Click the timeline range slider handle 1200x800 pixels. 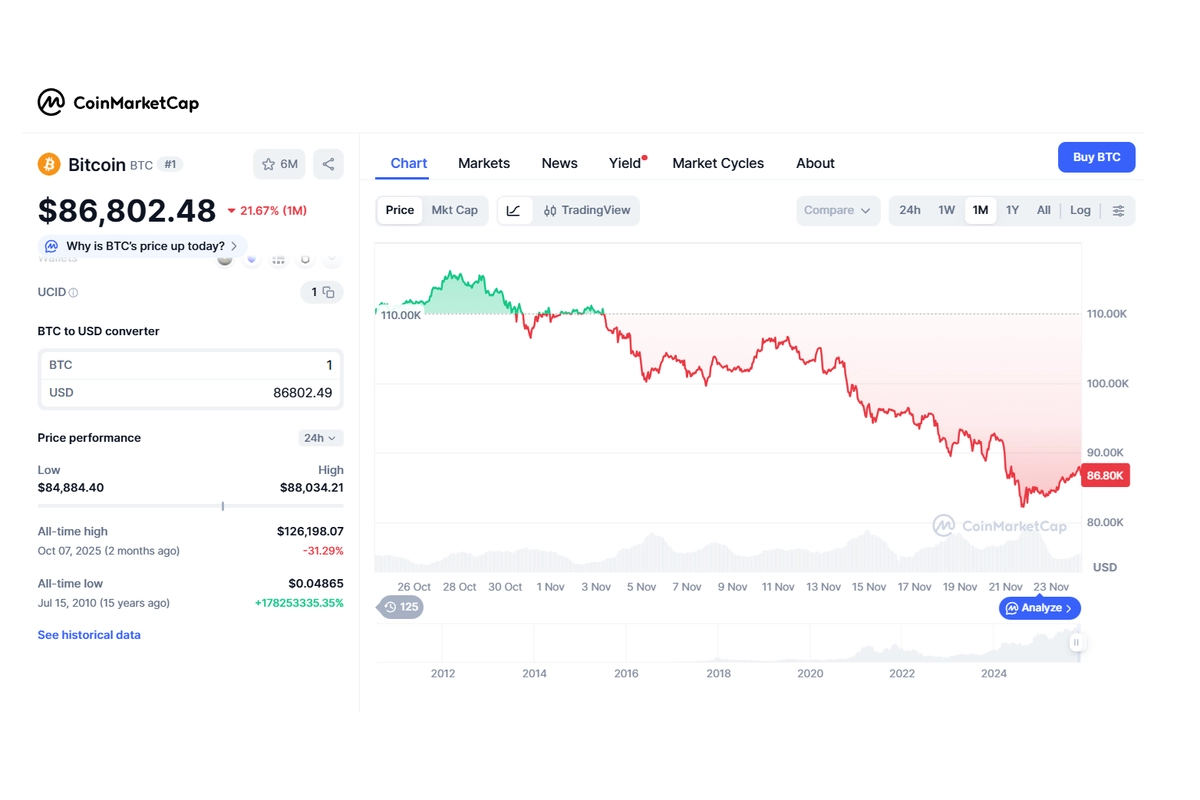(x=1076, y=641)
